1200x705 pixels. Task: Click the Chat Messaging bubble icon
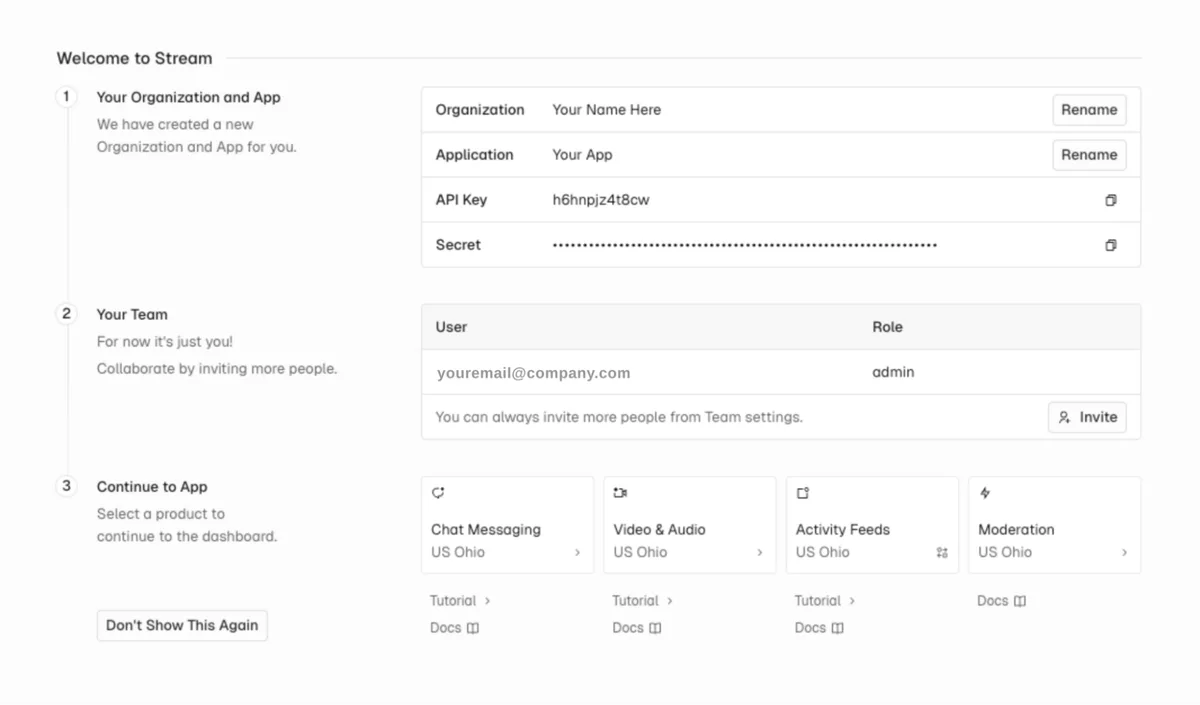(x=438, y=493)
